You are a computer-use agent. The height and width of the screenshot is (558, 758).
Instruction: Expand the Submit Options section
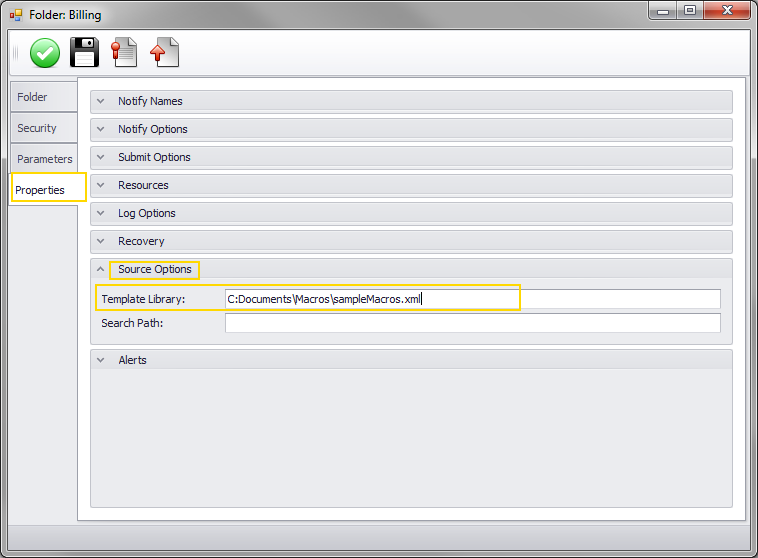click(411, 158)
